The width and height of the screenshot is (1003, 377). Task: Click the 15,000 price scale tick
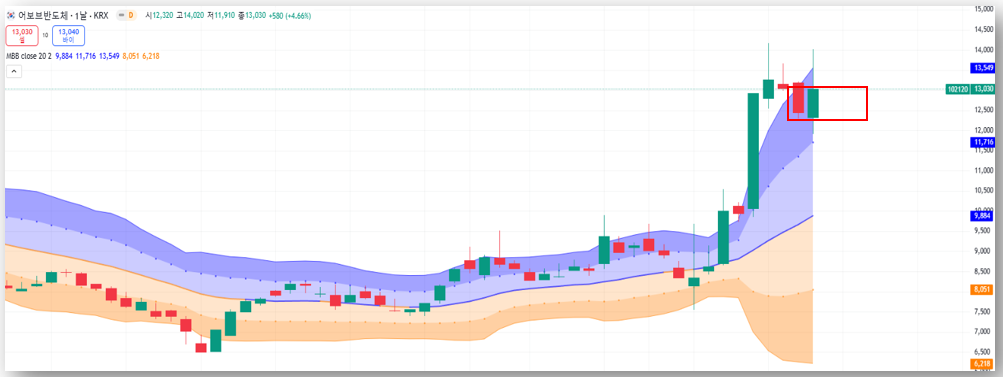pyautogui.click(x=983, y=9)
